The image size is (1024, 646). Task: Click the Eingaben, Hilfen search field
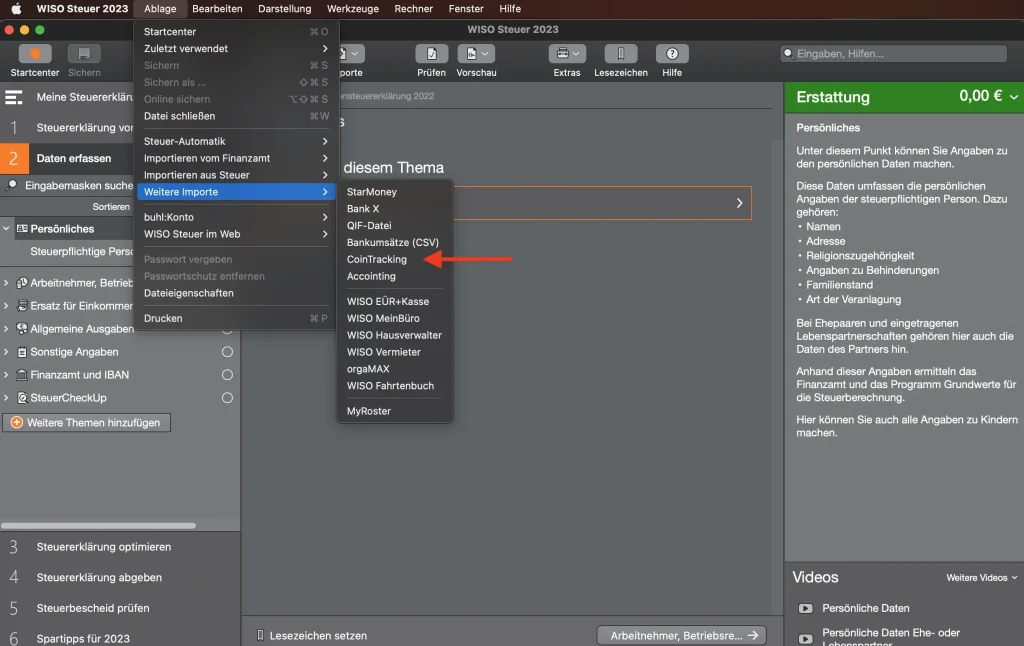[x=900, y=54]
